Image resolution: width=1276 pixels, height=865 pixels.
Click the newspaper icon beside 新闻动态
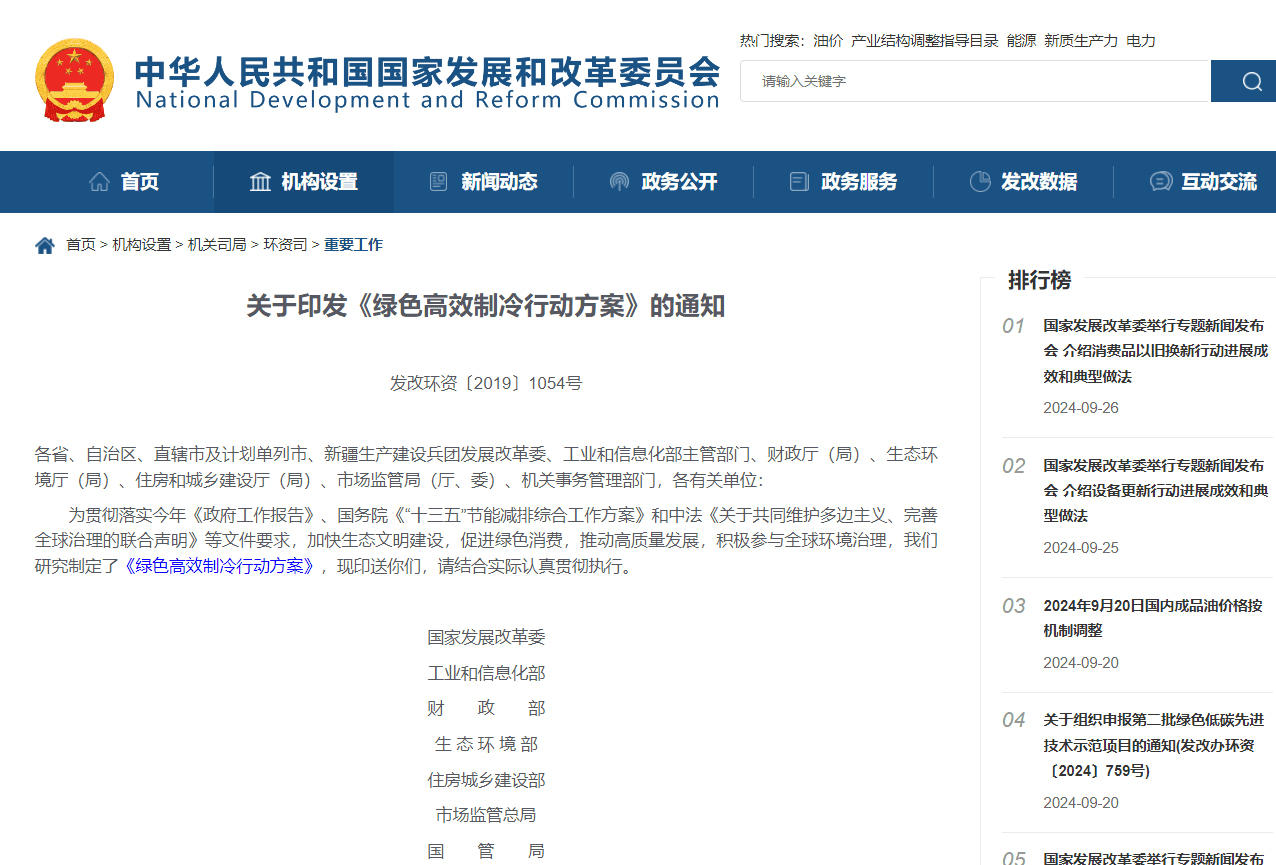(x=438, y=182)
